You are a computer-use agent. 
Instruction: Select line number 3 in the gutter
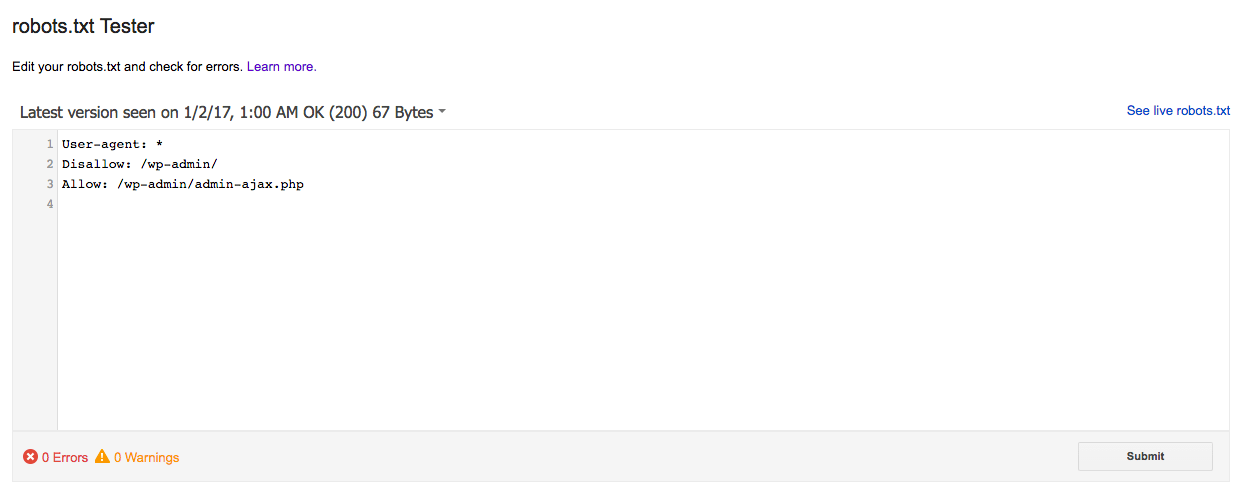point(49,184)
